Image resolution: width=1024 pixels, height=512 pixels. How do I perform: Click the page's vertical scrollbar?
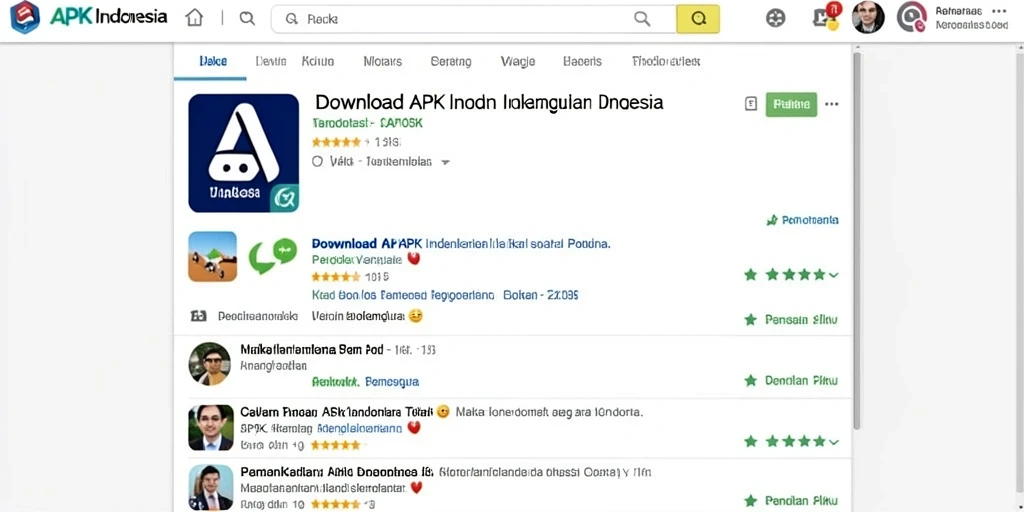[x=857, y=242]
